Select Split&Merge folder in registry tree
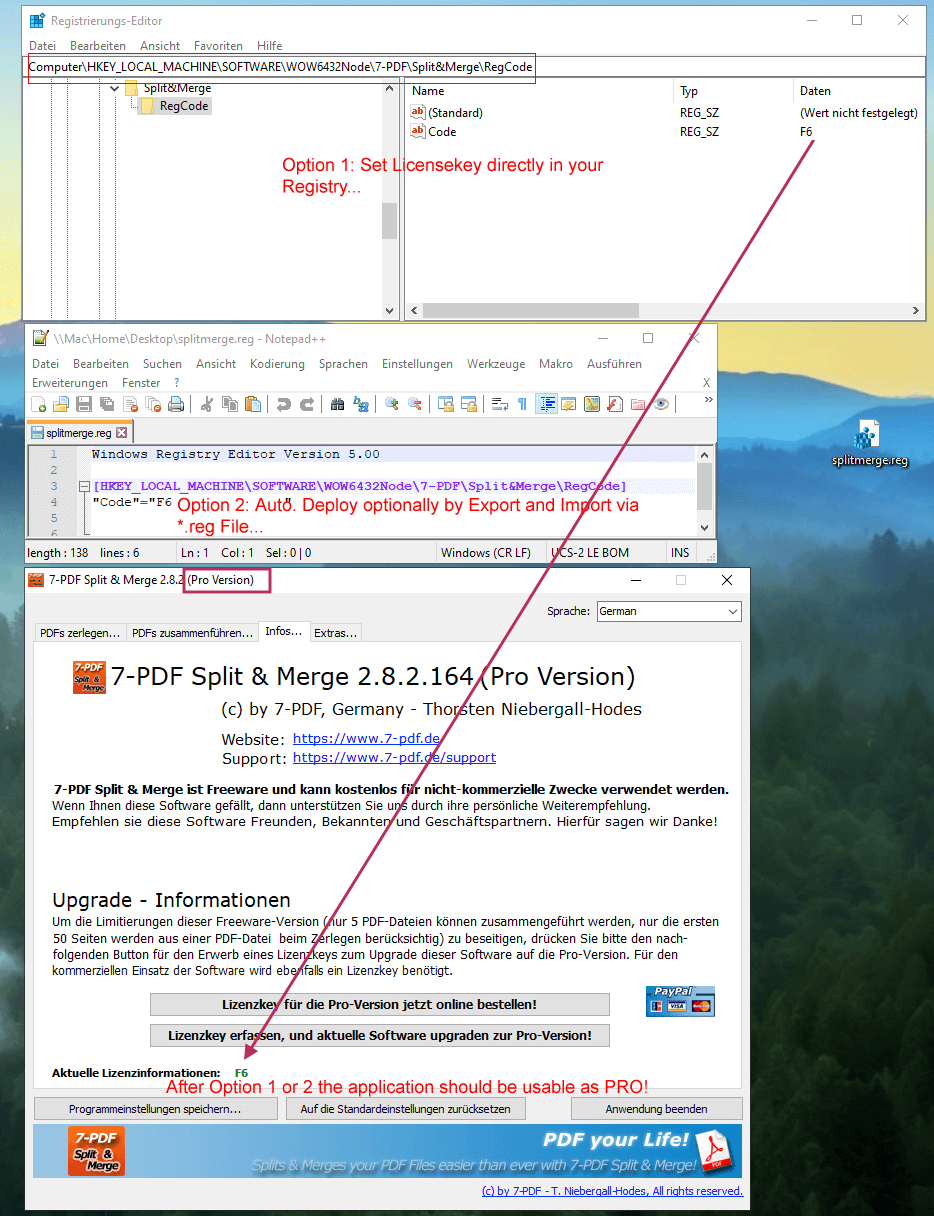This screenshot has width=934, height=1216. point(177,88)
